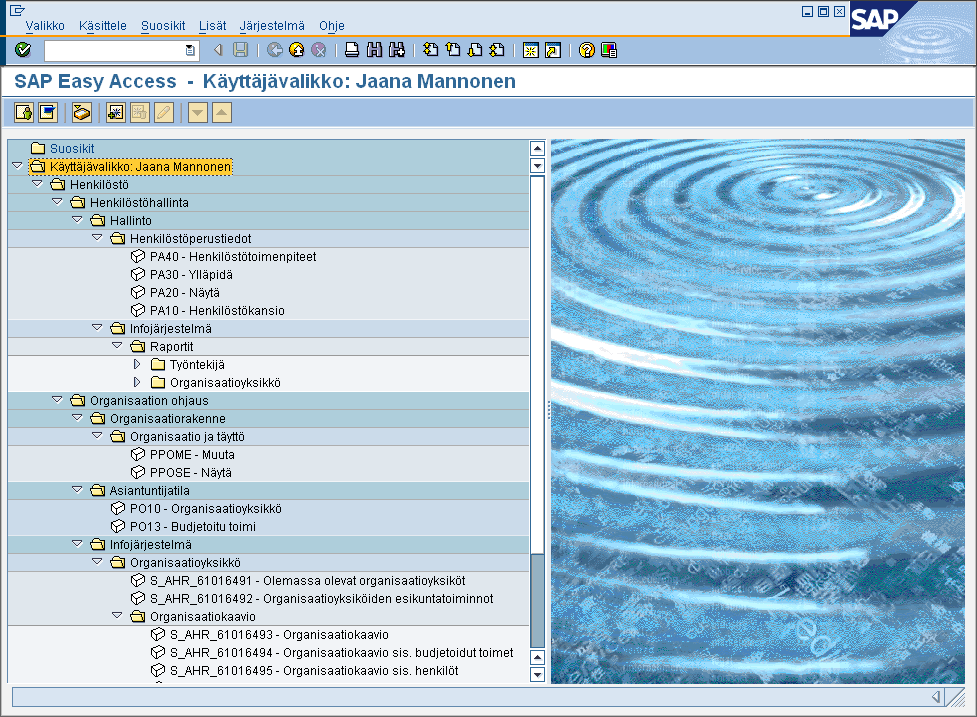Click the Change Favorites pencil icon
Viewport: 977px width, 717px height.
coord(164,113)
